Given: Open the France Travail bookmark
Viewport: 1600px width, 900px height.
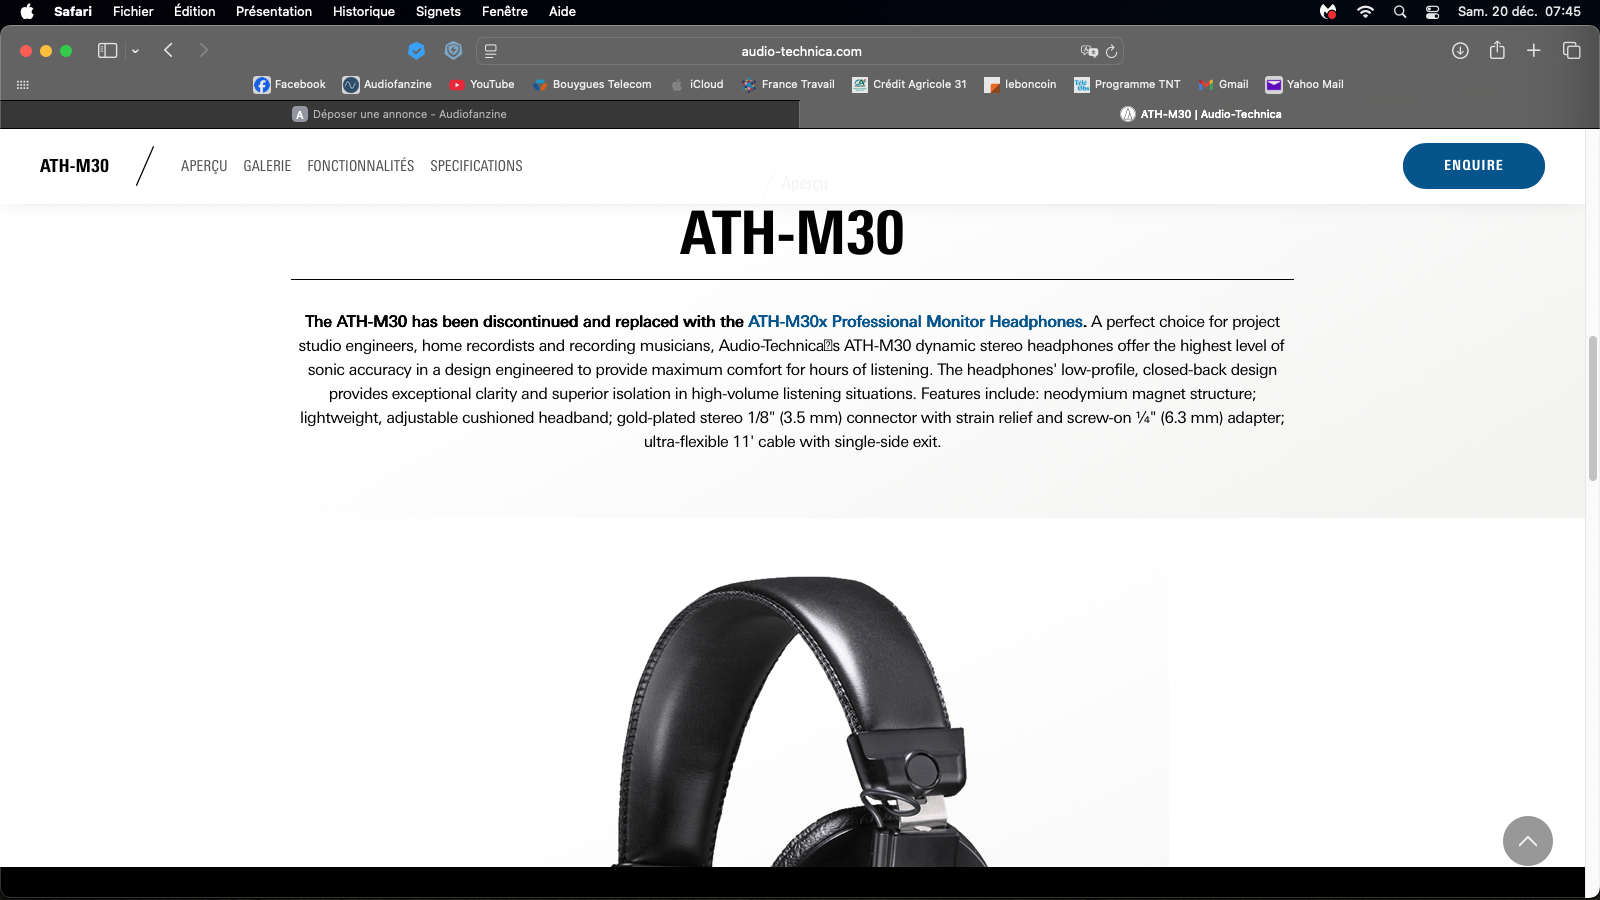Looking at the screenshot, I should tap(787, 85).
